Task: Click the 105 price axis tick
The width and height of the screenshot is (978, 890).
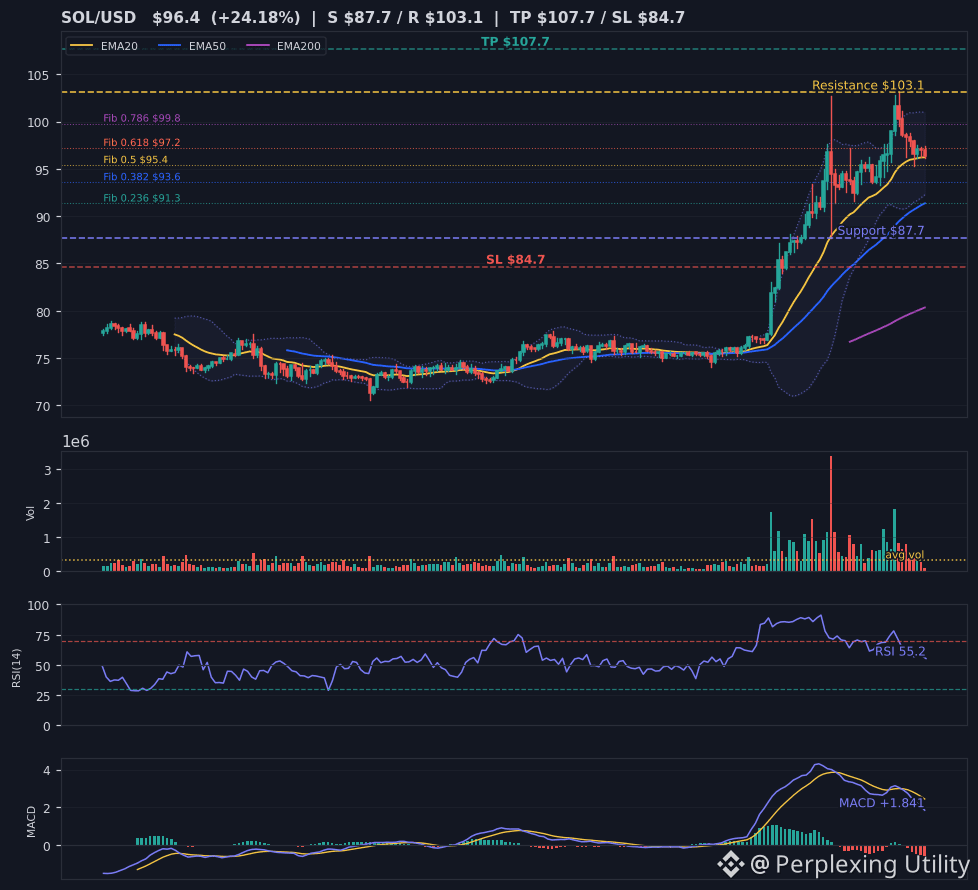Action: (x=38, y=75)
